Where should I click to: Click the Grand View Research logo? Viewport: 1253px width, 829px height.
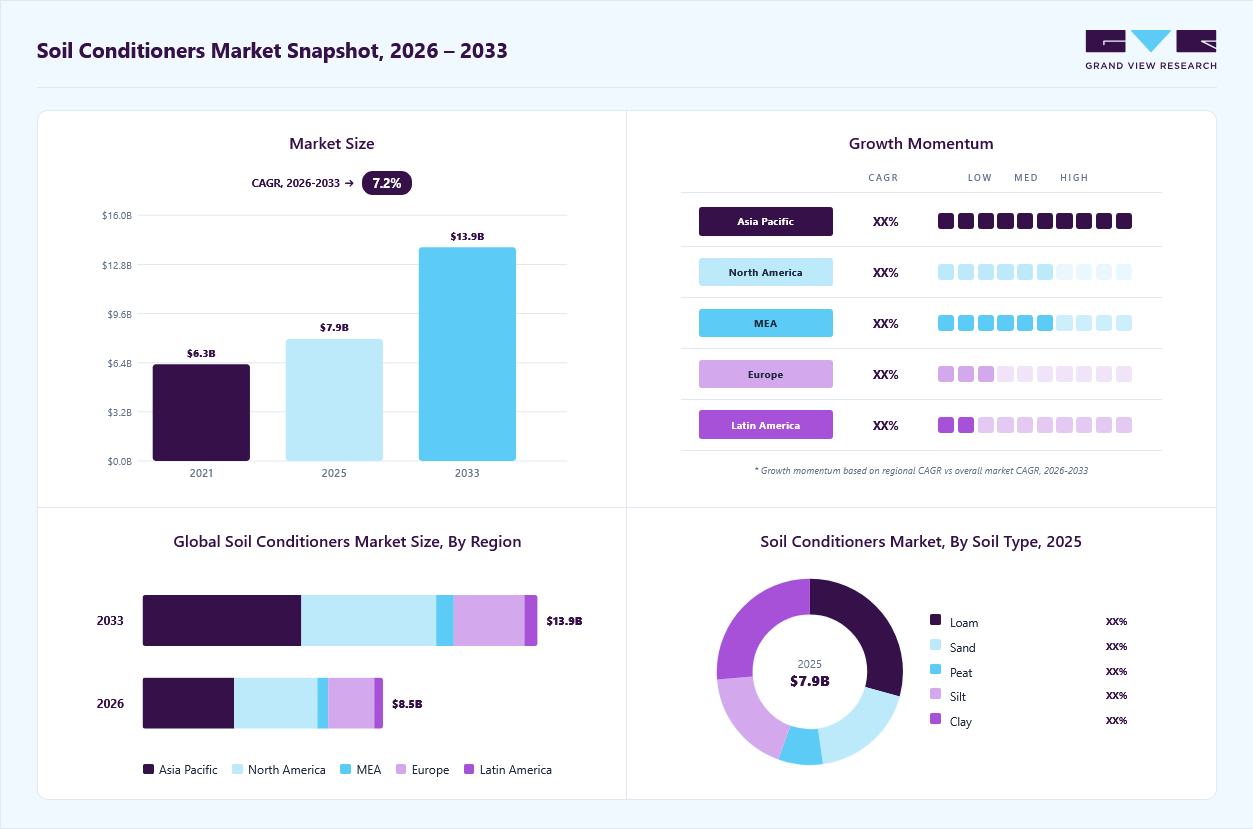pos(1151,50)
